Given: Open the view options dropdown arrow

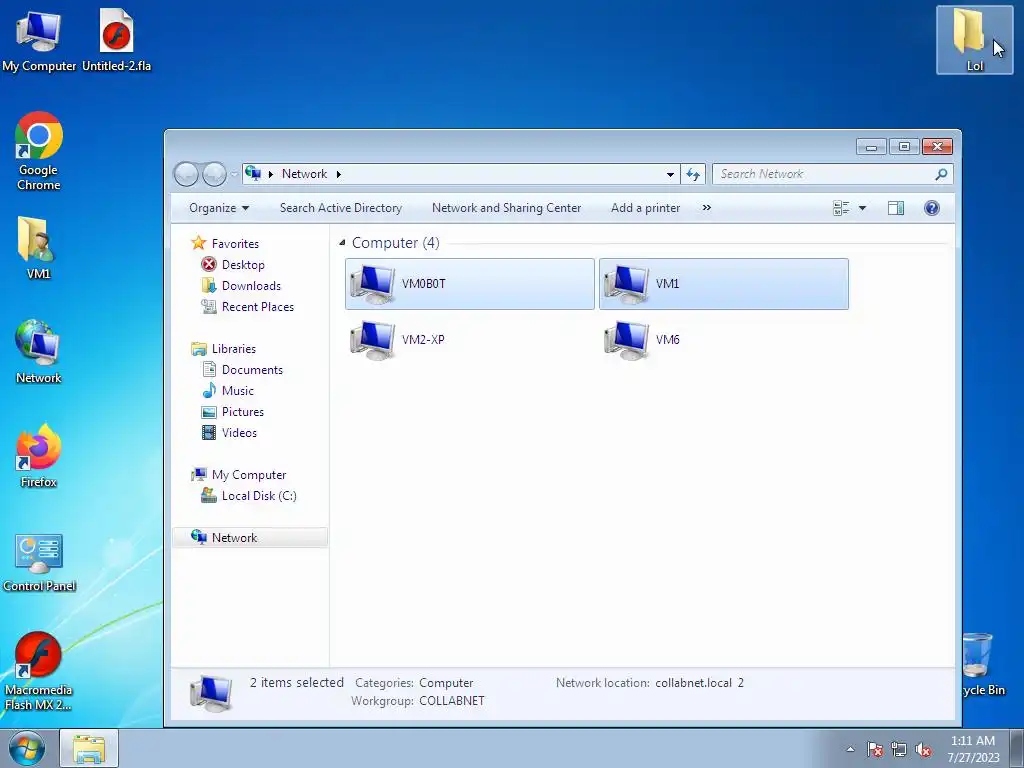Looking at the screenshot, I should pos(862,208).
